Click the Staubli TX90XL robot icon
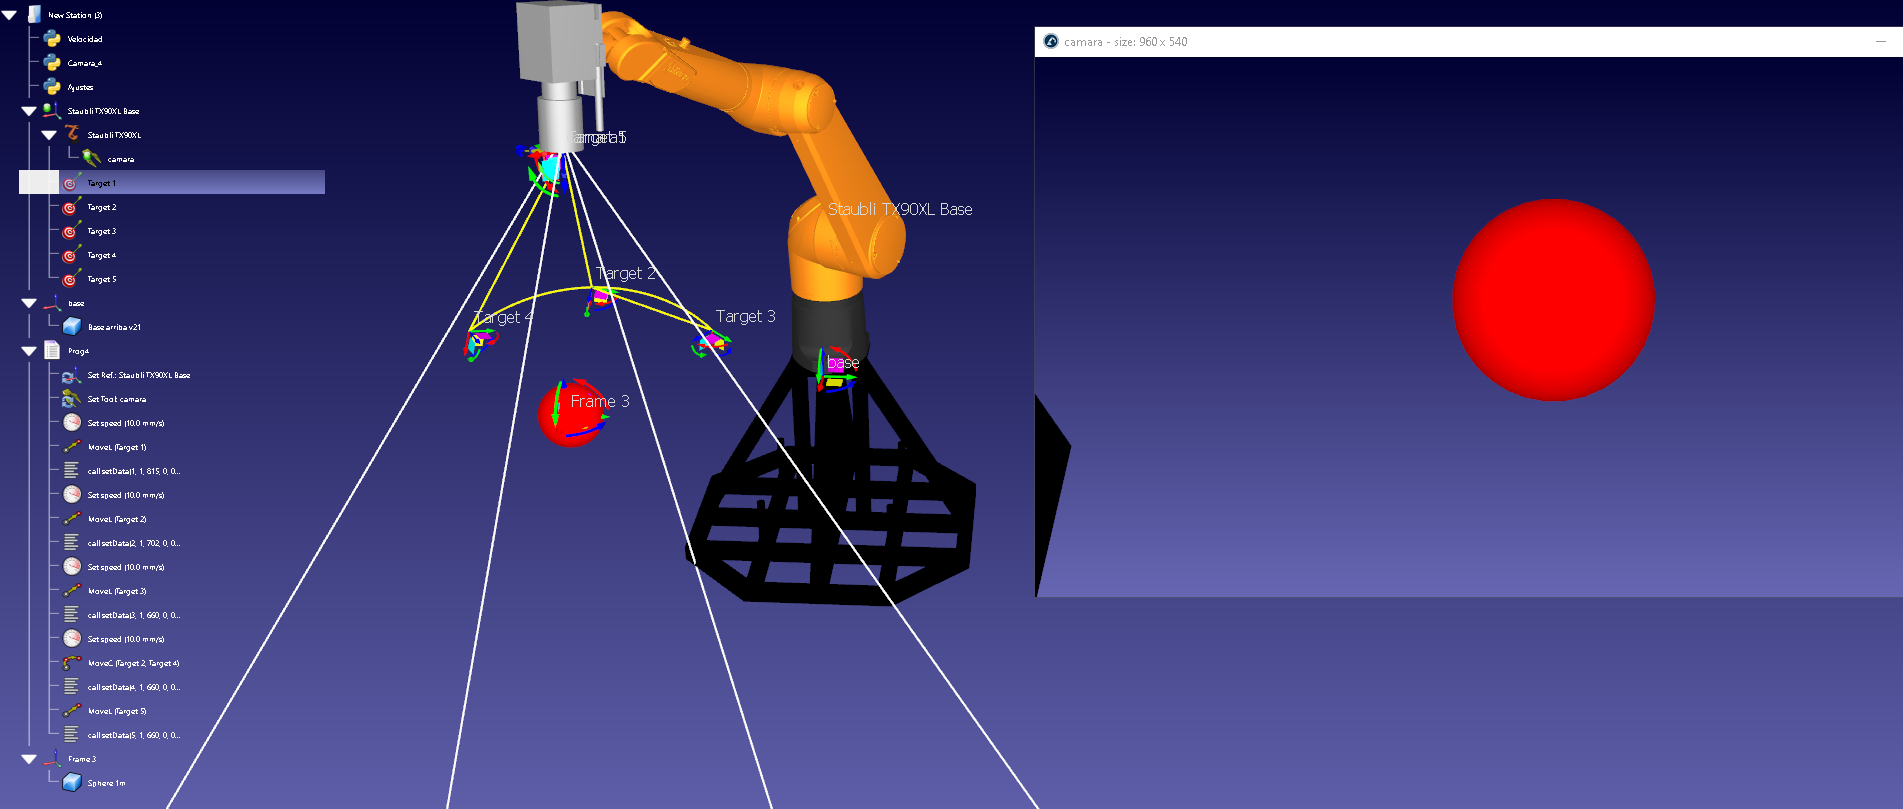Viewport: 1903px width, 809px height. click(x=72, y=135)
